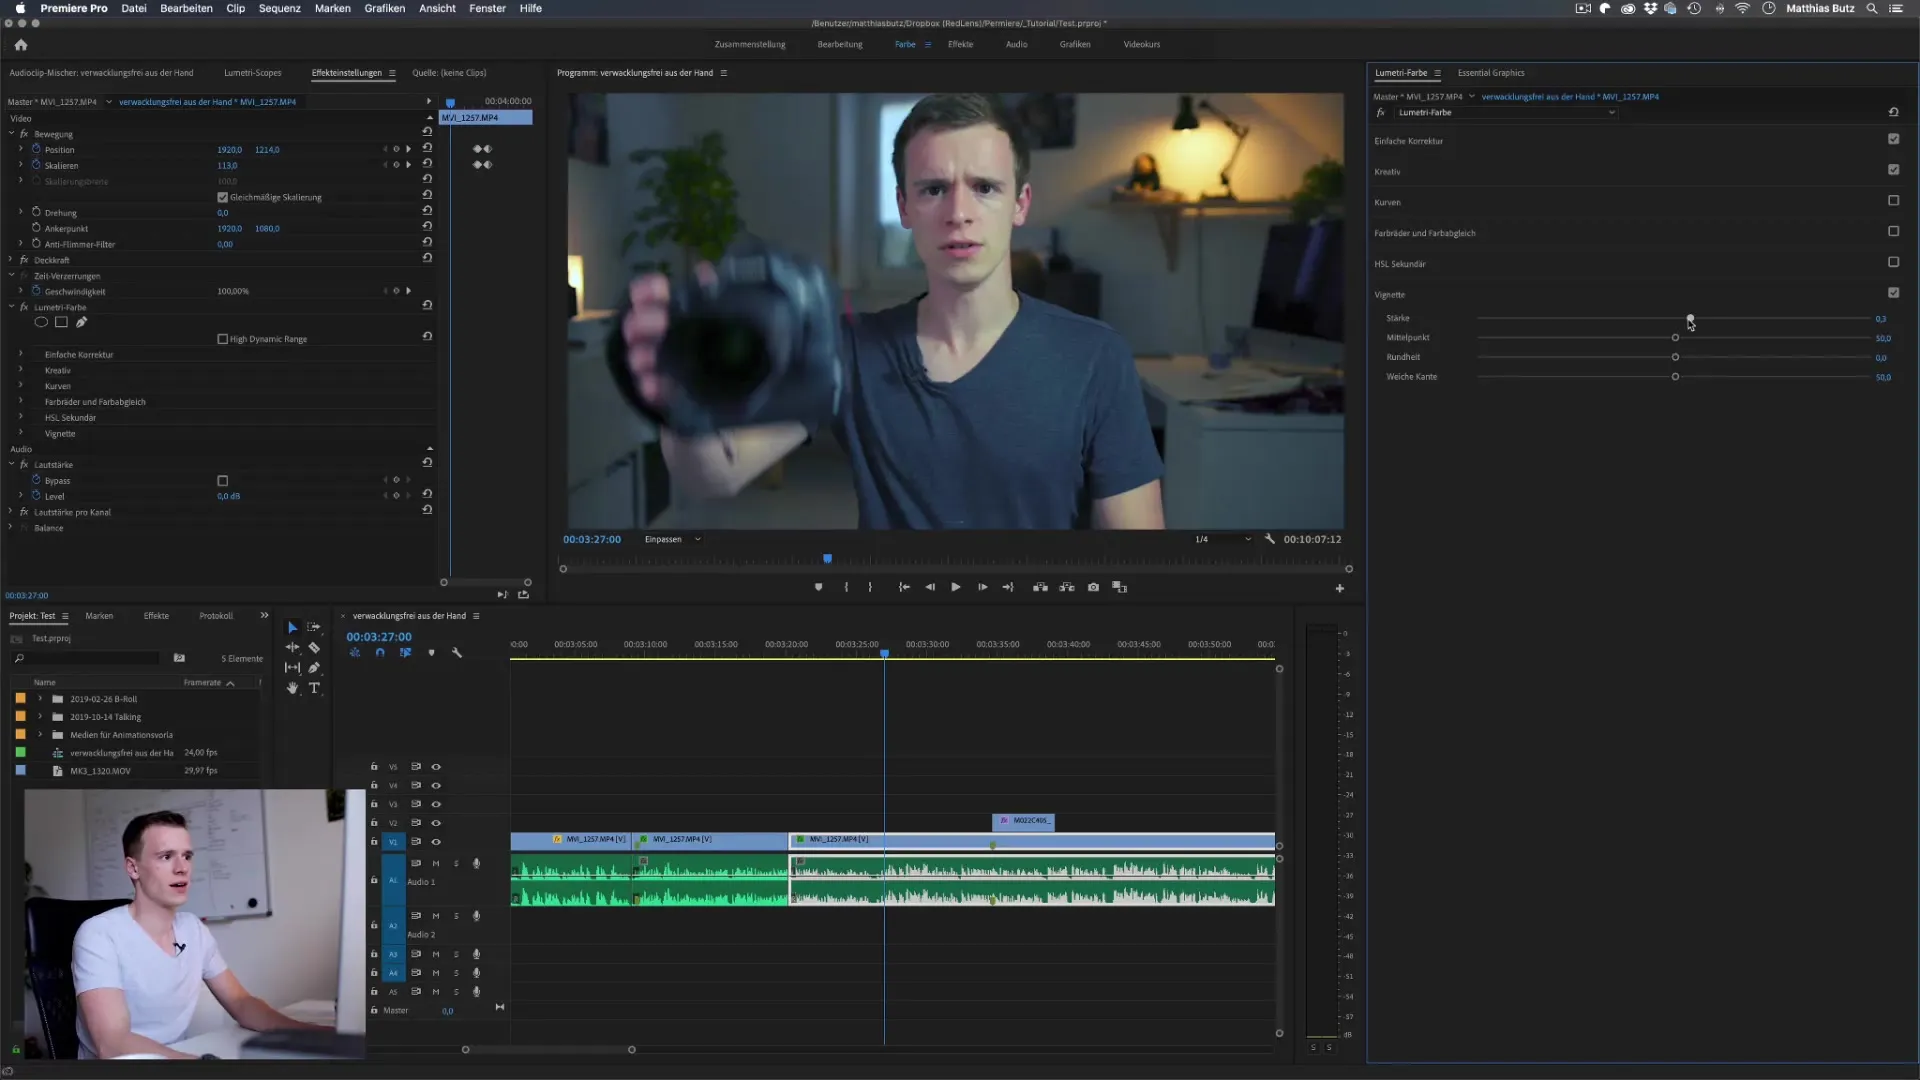This screenshot has width=1920, height=1080.
Task: Click the Track Select Forward tool
Action: point(314,627)
